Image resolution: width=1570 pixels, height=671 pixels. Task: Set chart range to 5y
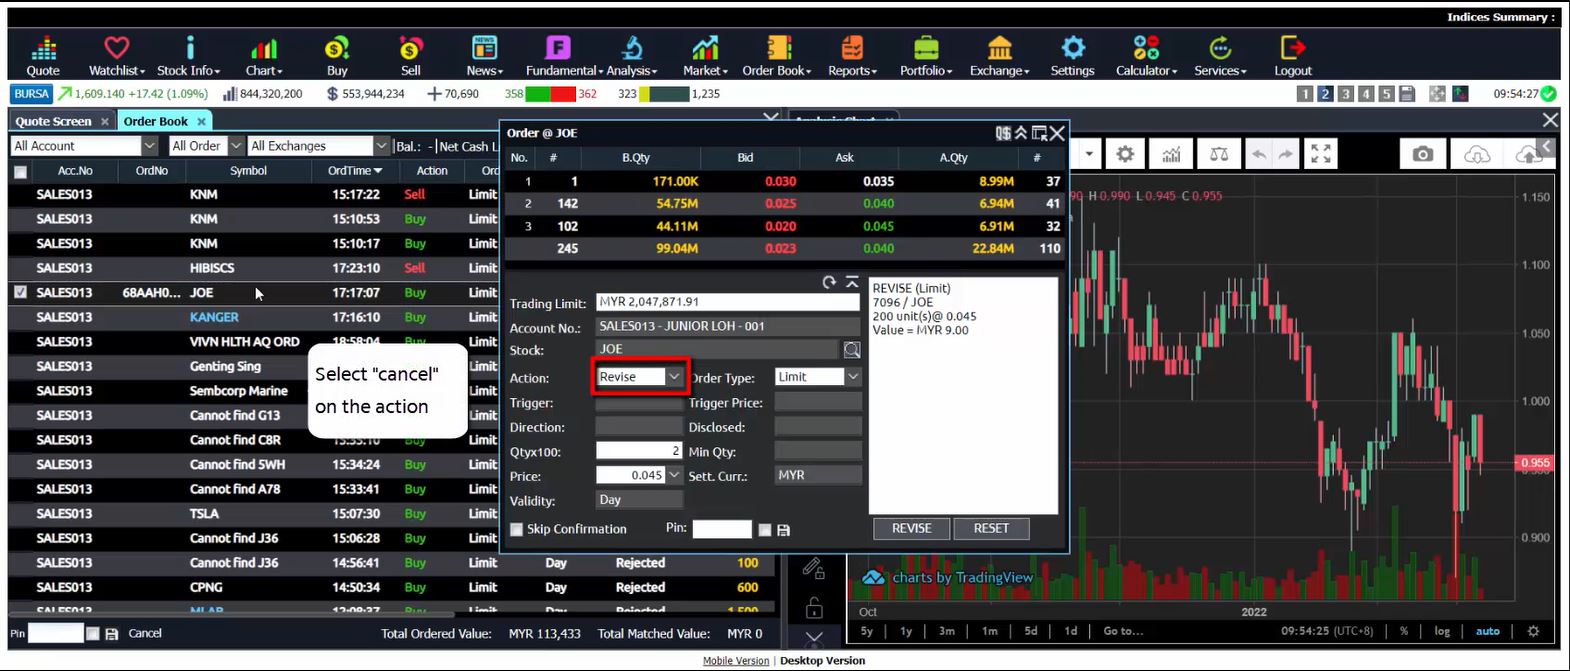click(867, 631)
